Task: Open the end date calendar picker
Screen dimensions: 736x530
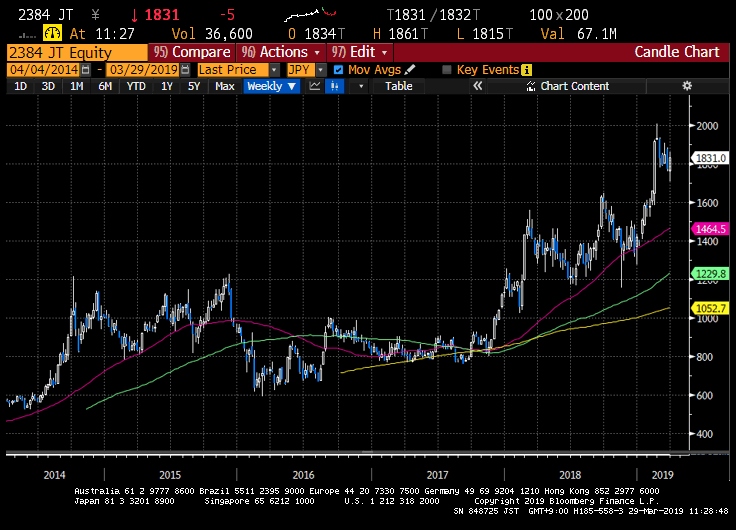Action: (x=186, y=70)
